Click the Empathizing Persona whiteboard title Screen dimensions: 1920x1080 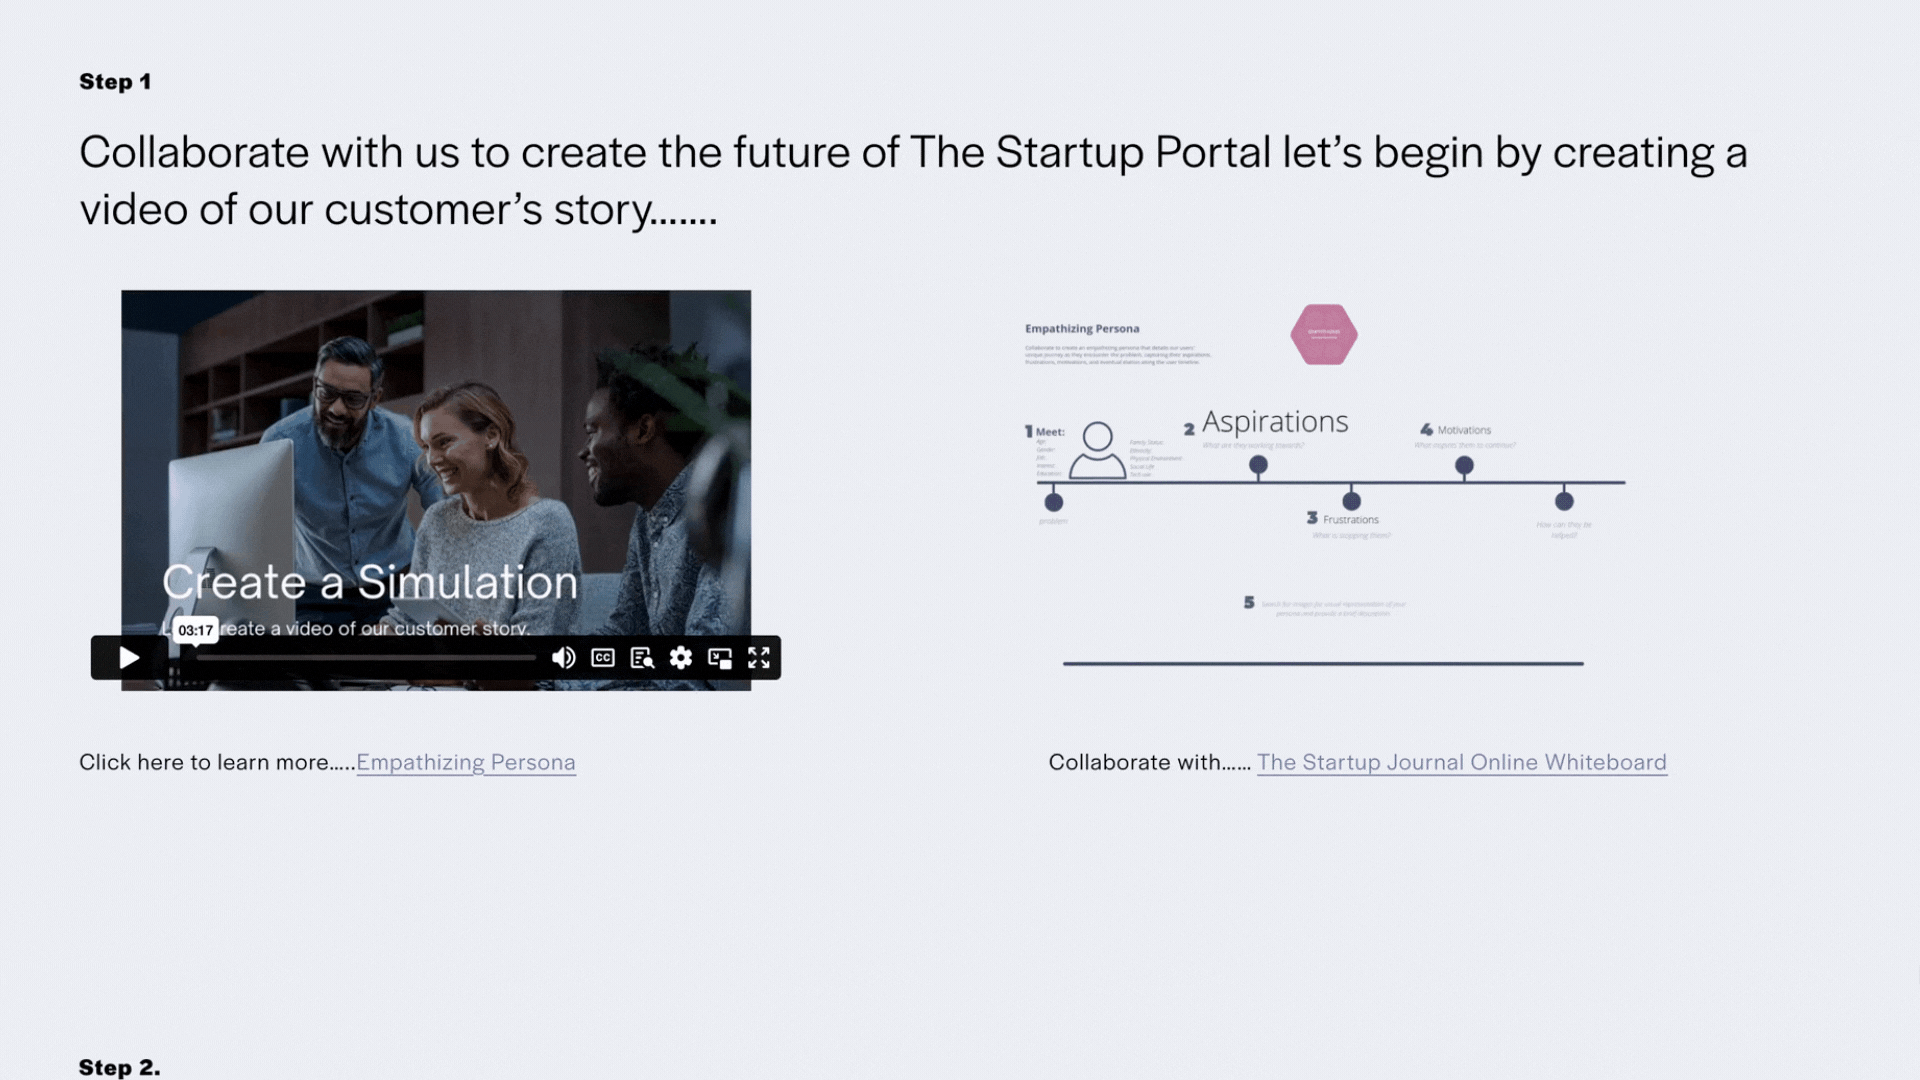coord(1082,329)
